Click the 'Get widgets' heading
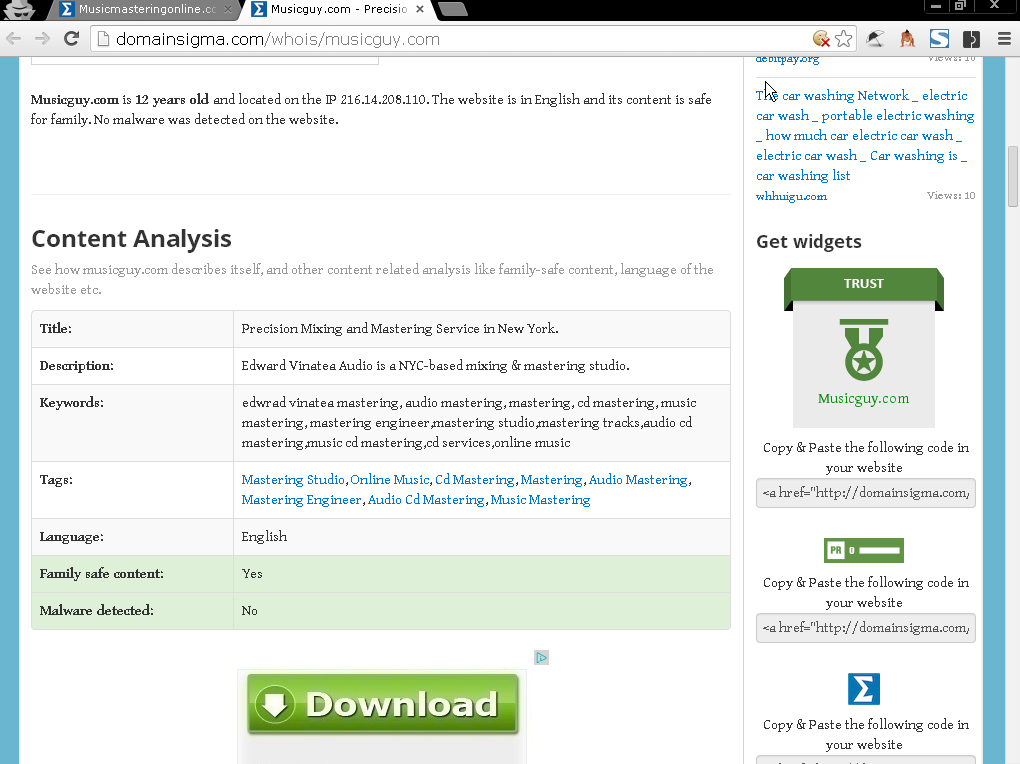Image resolution: width=1020 pixels, height=764 pixels. [x=809, y=241]
